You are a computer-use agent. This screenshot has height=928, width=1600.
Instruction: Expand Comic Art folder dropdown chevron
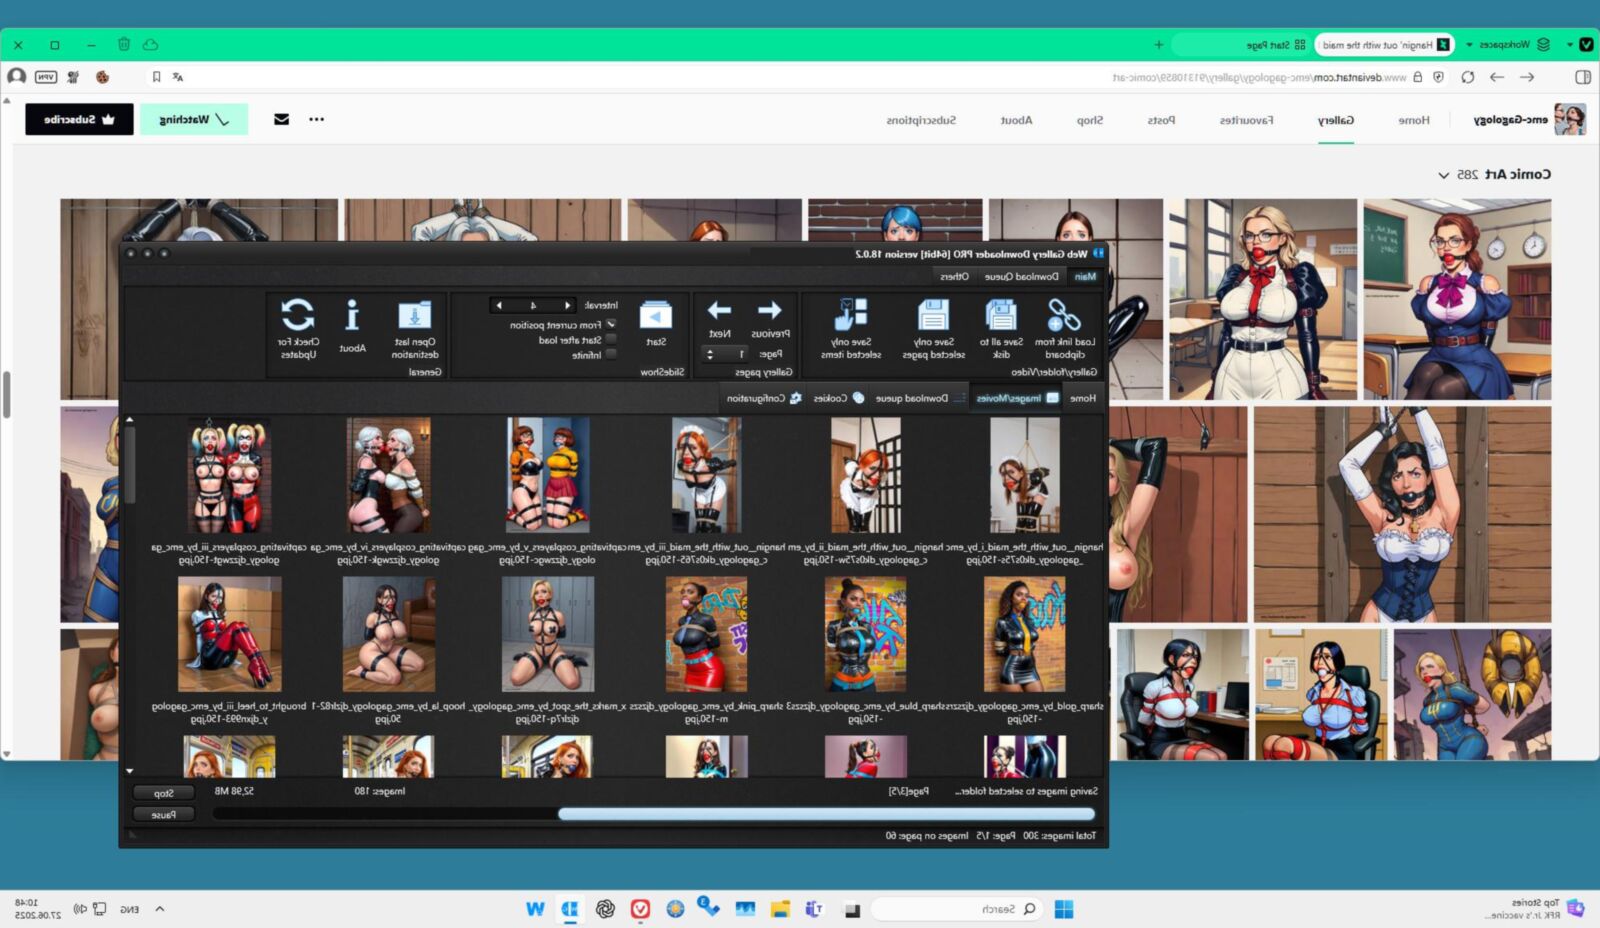pyautogui.click(x=1443, y=175)
